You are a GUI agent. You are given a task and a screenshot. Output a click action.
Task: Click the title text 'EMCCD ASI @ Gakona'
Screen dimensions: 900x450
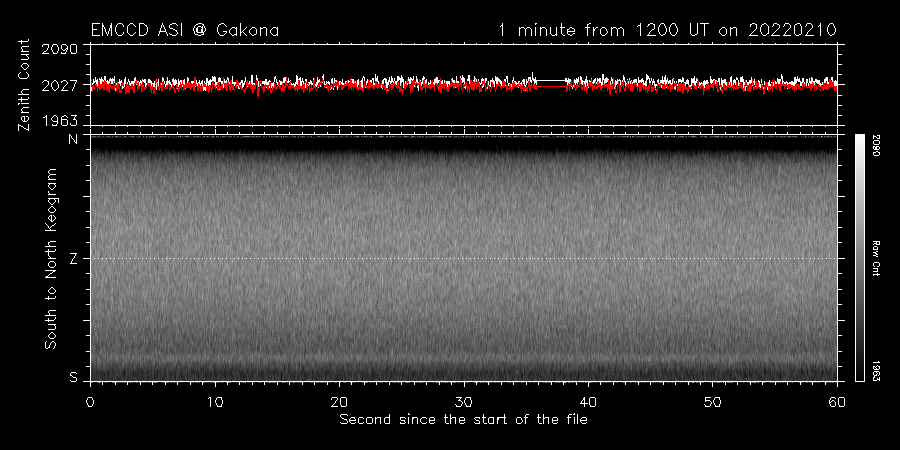coord(185,30)
